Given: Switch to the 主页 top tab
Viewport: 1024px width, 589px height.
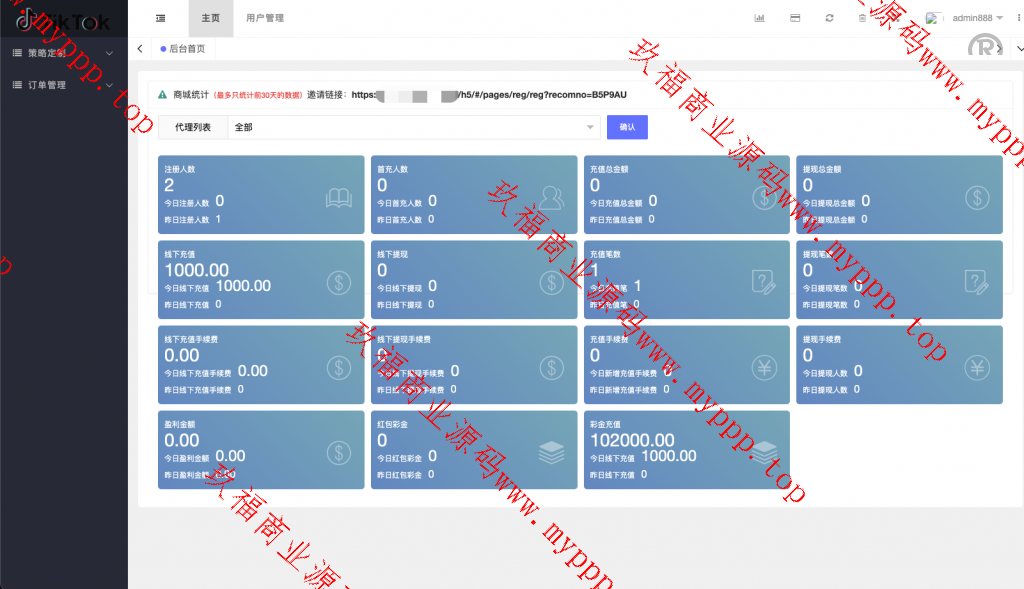Looking at the screenshot, I should tap(210, 18).
